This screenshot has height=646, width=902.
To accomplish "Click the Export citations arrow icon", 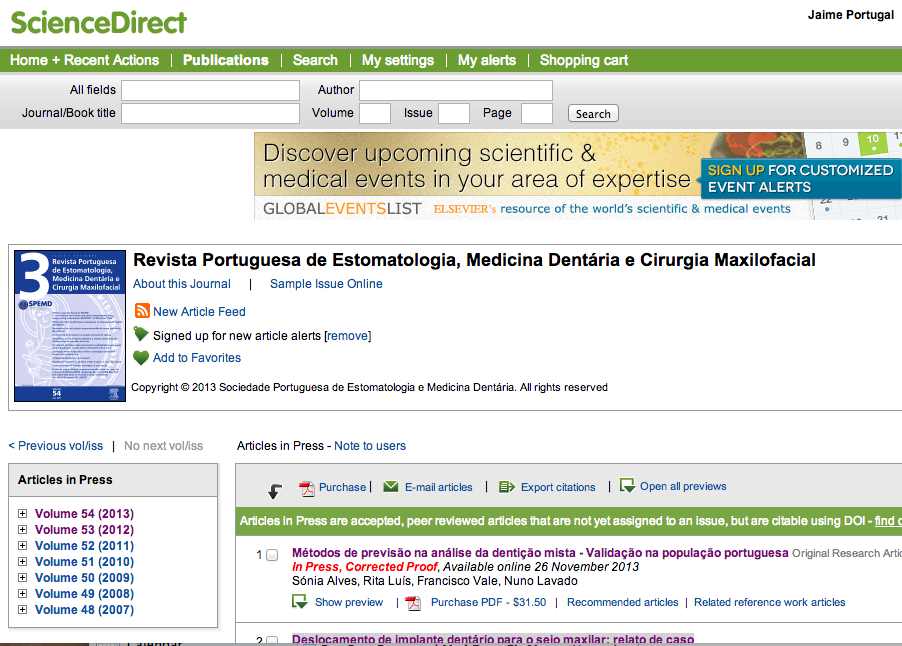I will [x=507, y=487].
